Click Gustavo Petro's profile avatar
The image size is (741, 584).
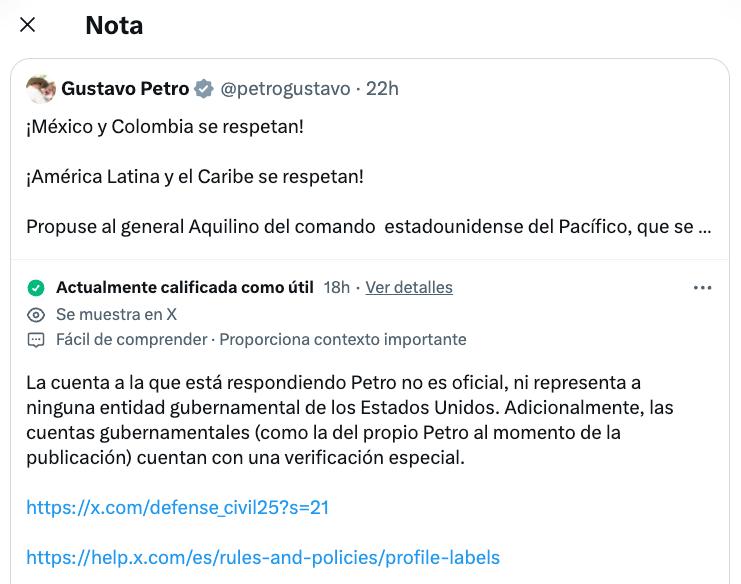tap(40, 89)
